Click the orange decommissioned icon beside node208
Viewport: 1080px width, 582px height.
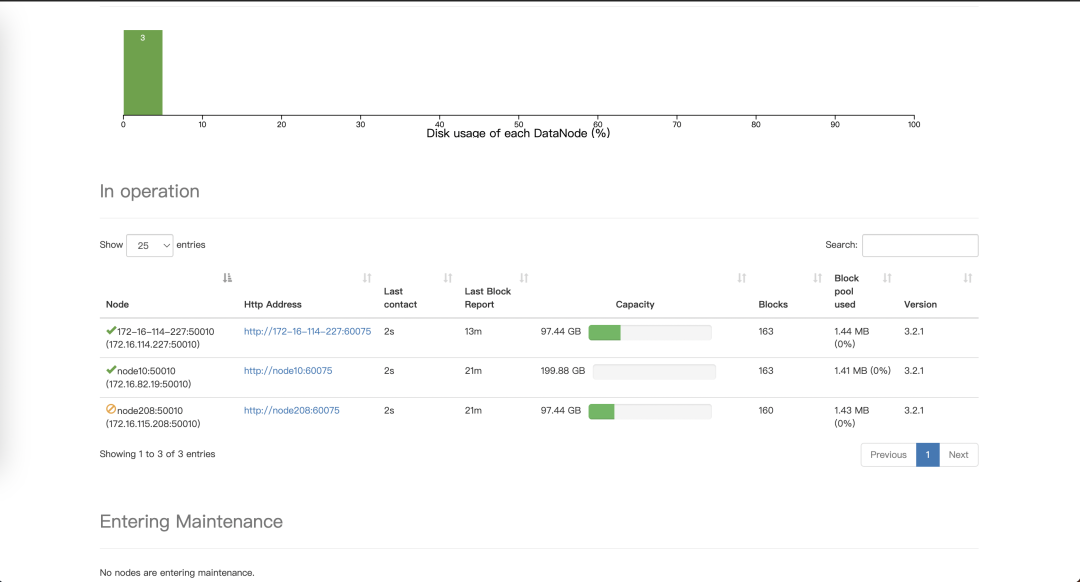[111, 409]
